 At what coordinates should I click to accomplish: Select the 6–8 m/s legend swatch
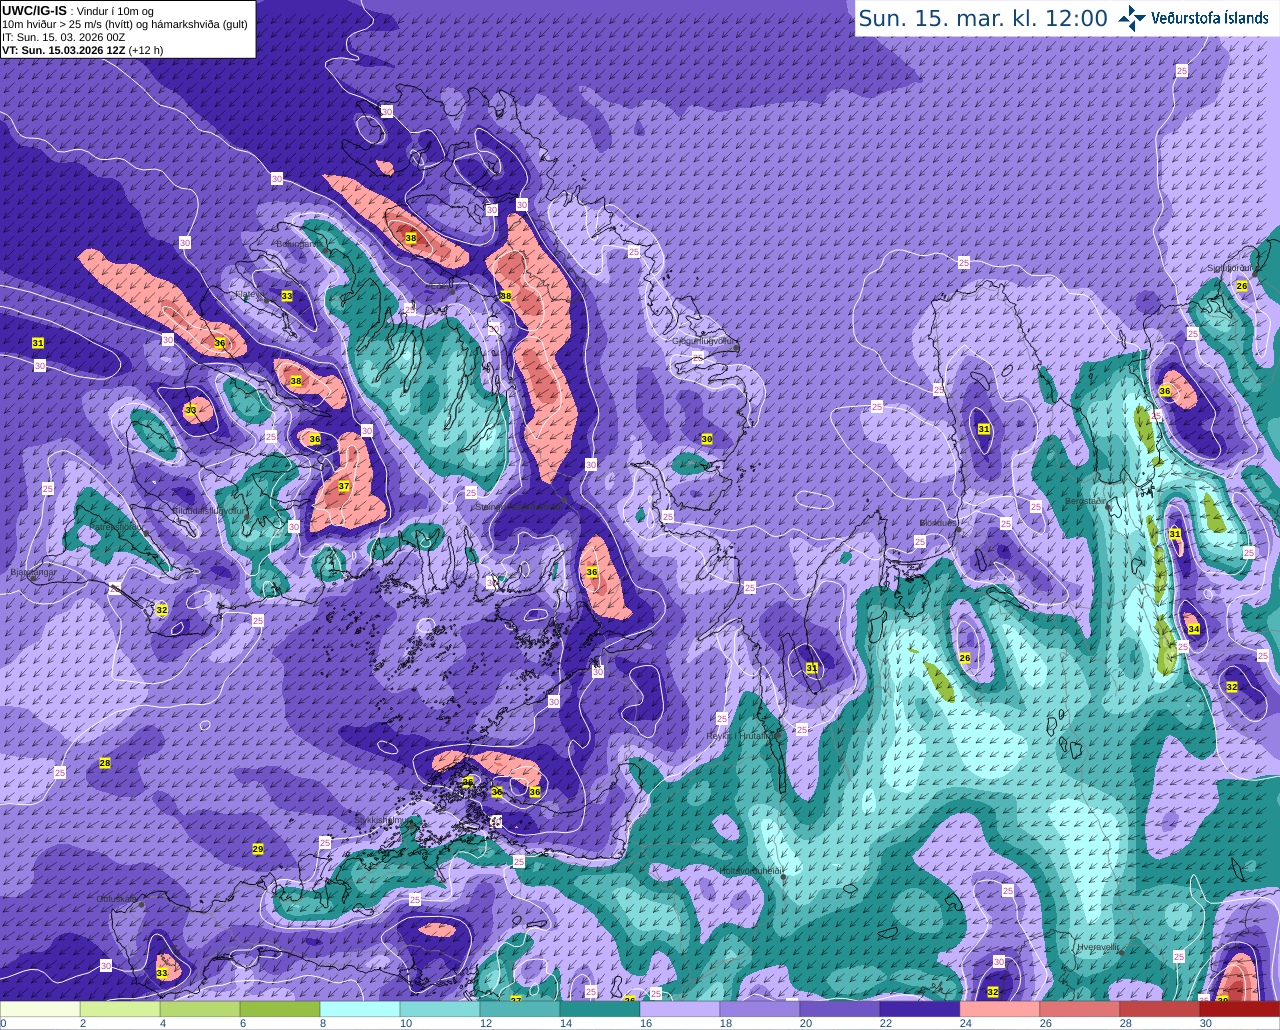pyautogui.click(x=280, y=1009)
